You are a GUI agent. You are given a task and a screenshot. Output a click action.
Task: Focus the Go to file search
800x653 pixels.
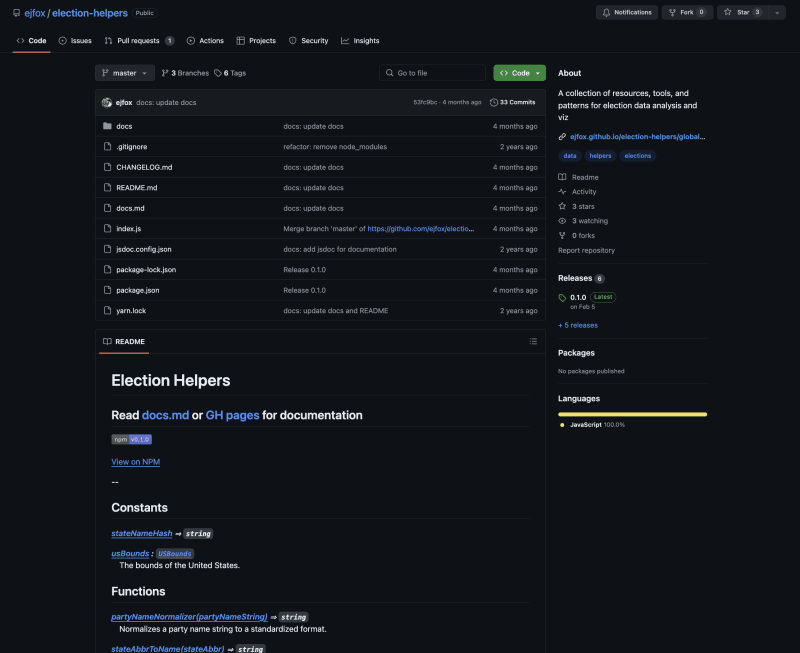[x=432, y=73]
